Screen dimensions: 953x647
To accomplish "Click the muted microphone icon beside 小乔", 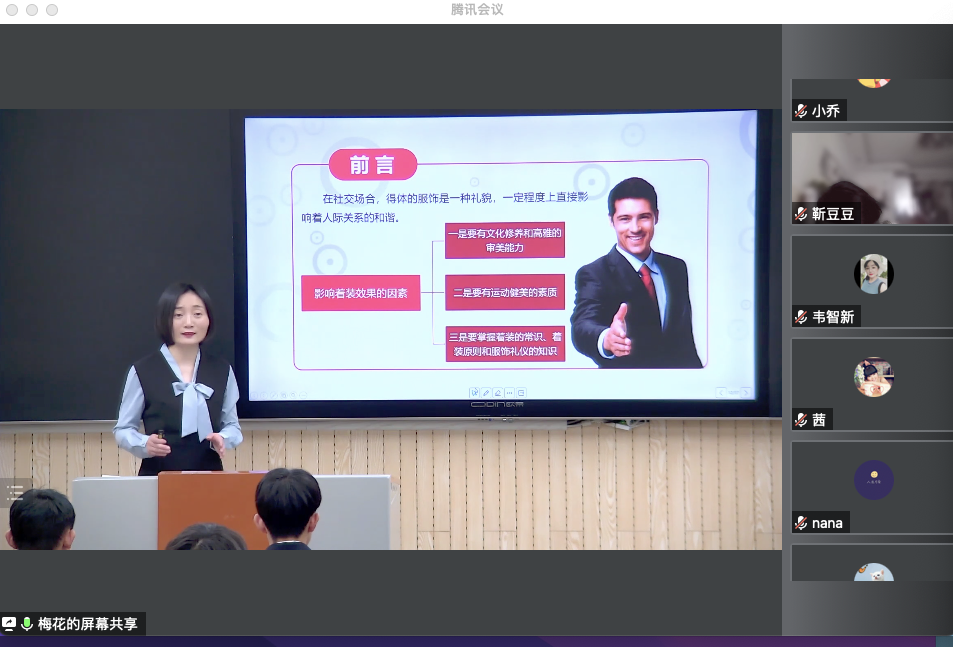I will (x=801, y=111).
